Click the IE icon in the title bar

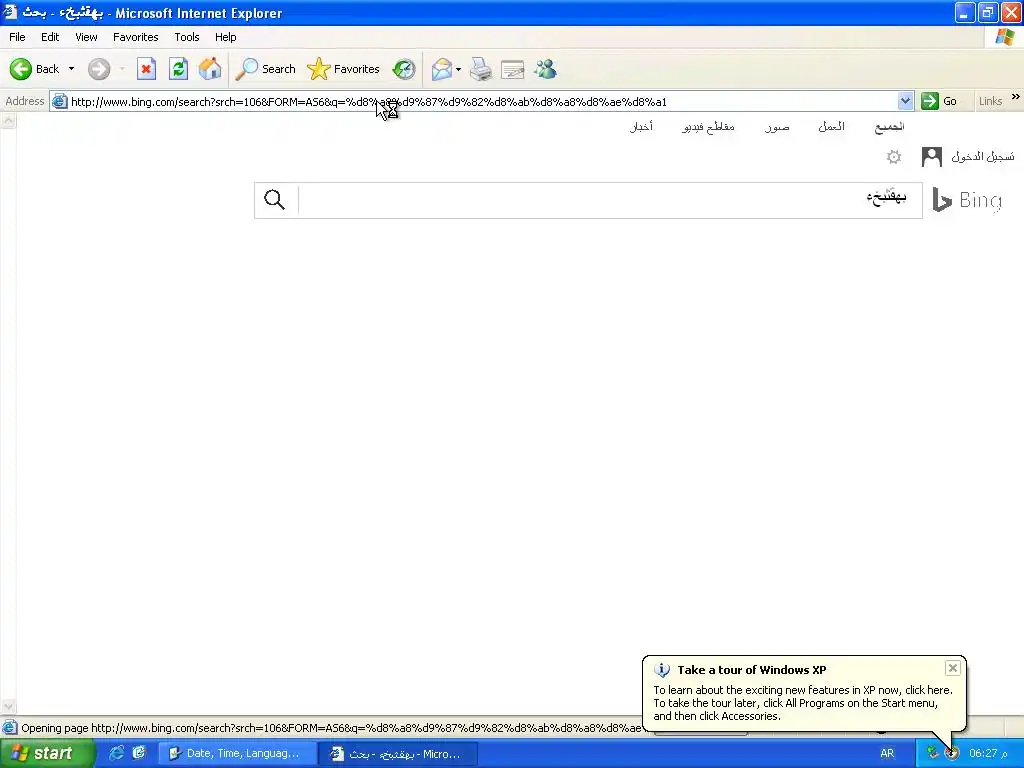point(10,12)
